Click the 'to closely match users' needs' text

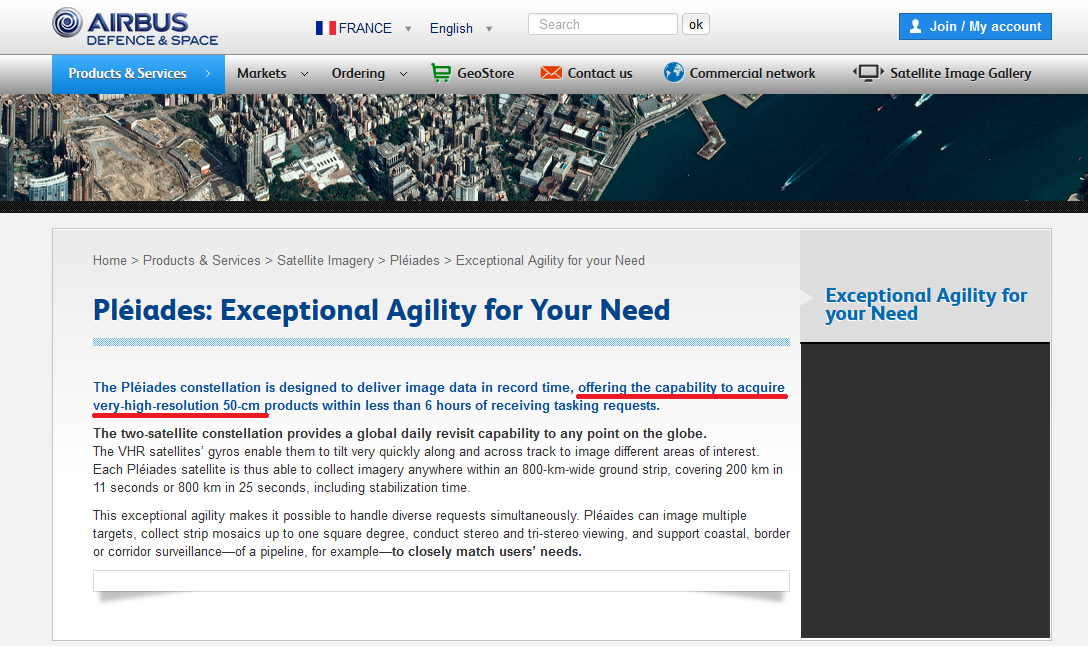pos(487,552)
